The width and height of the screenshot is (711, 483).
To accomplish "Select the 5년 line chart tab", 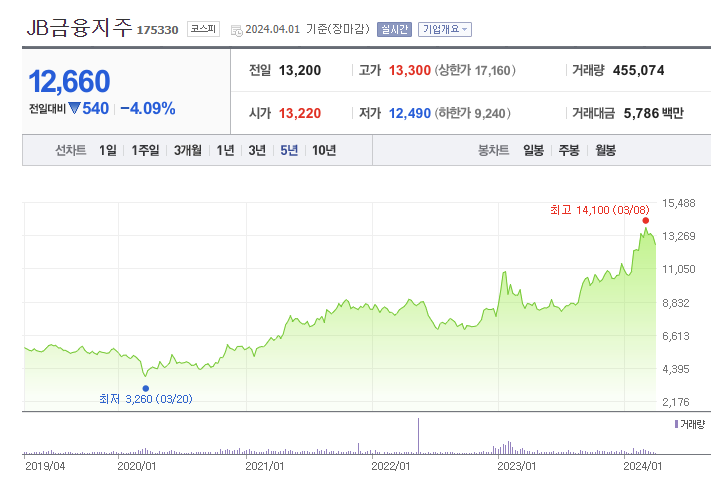I will (289, 150).
